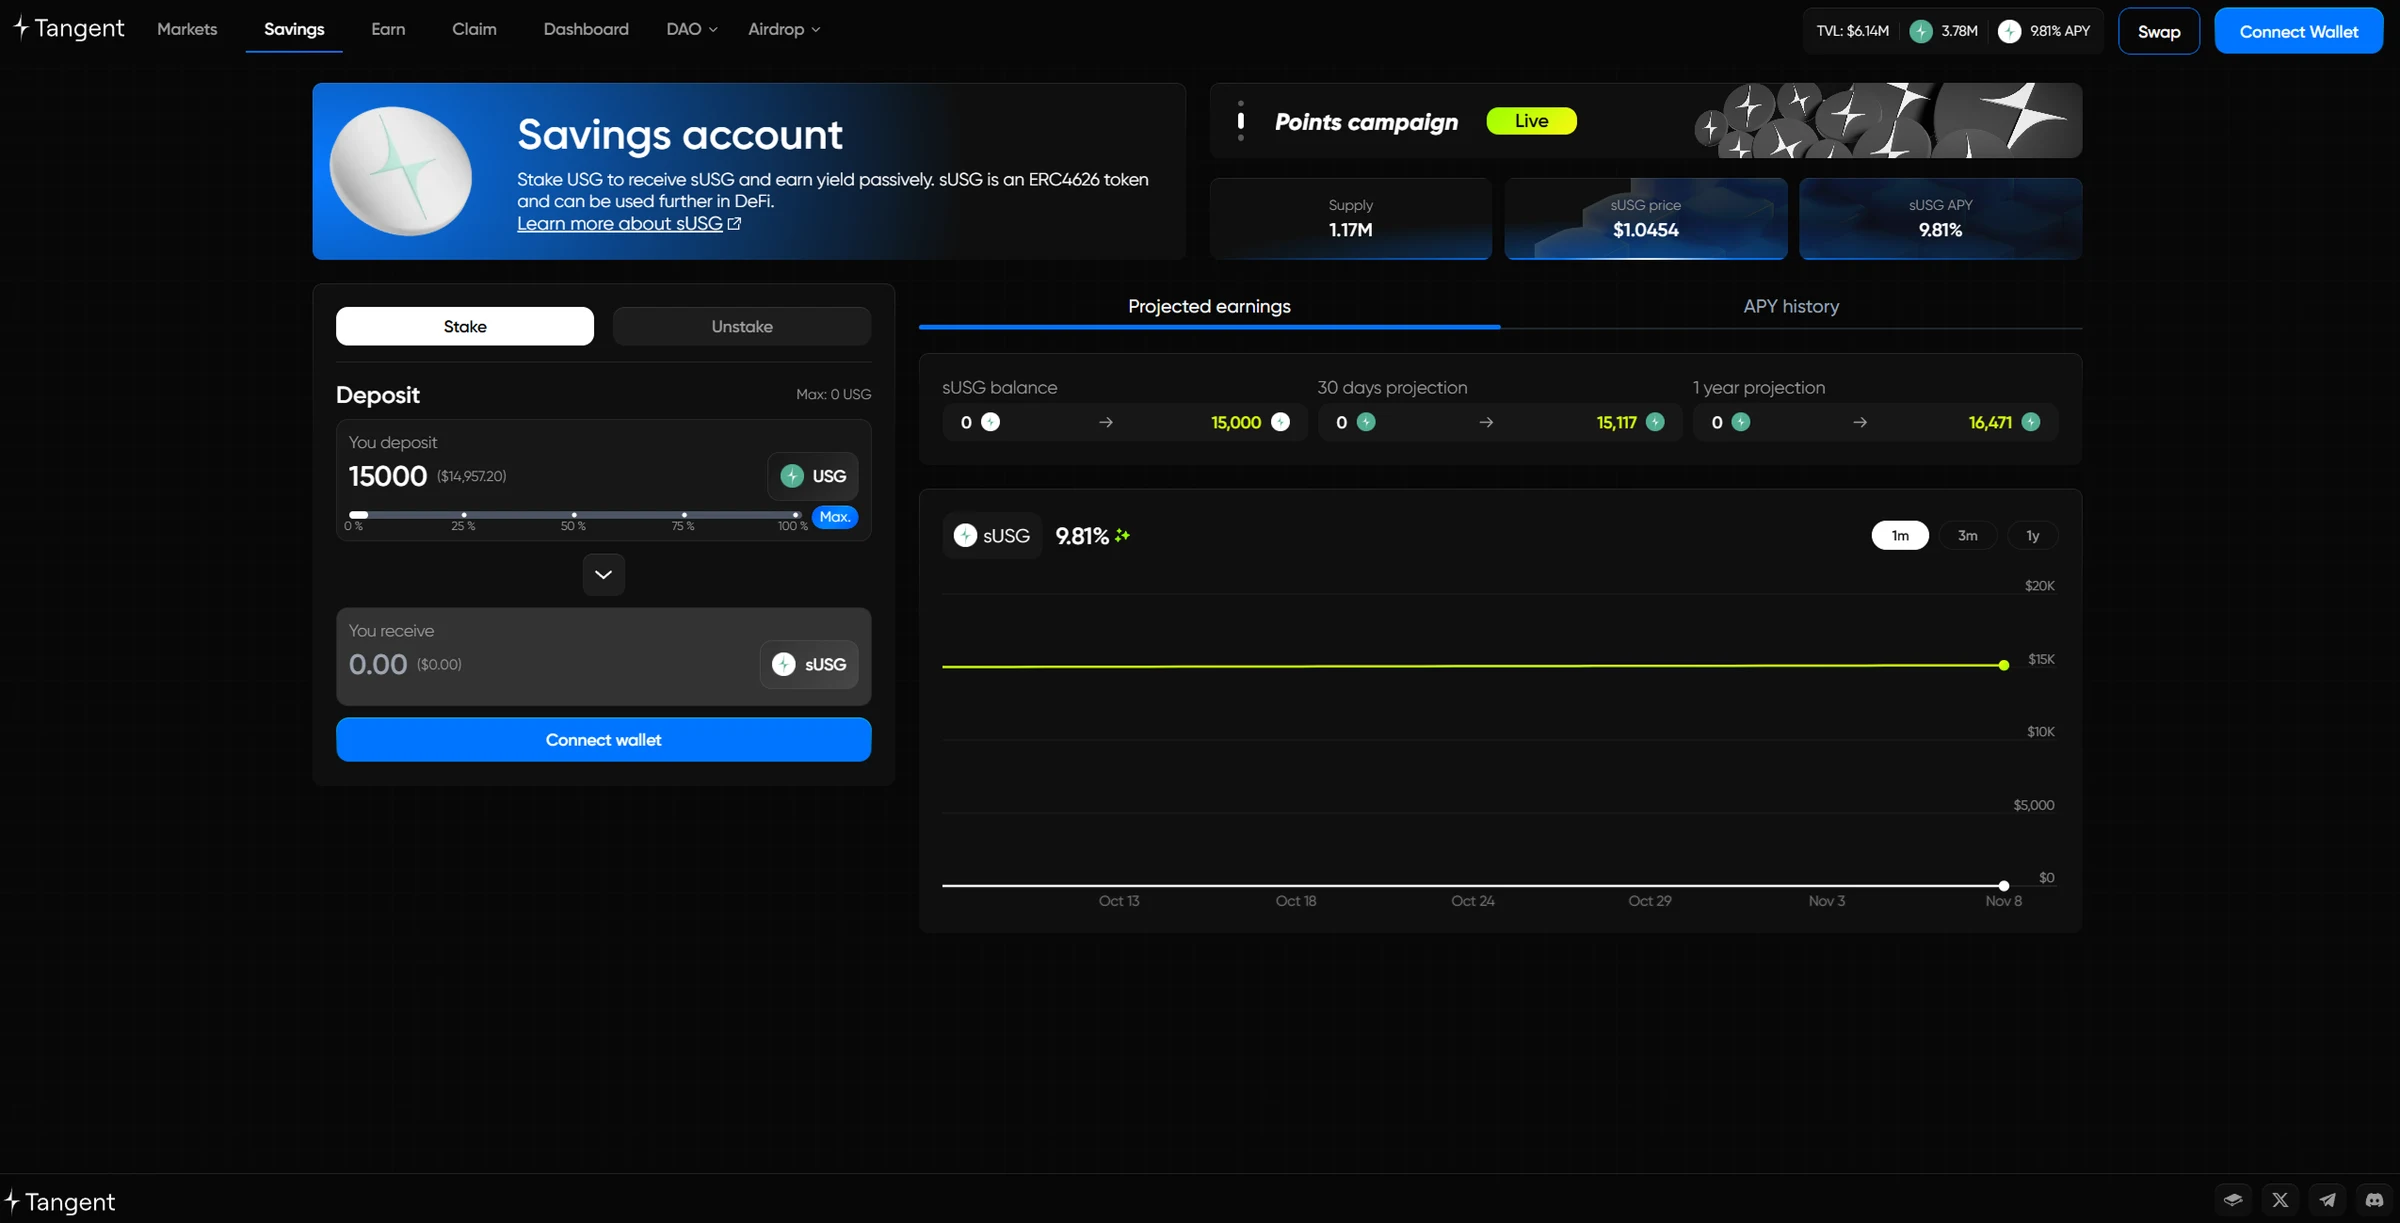This screenshot has height=1223, width=2400.
Task: Click the Swap button
Action: click(x=2159, y=31)
